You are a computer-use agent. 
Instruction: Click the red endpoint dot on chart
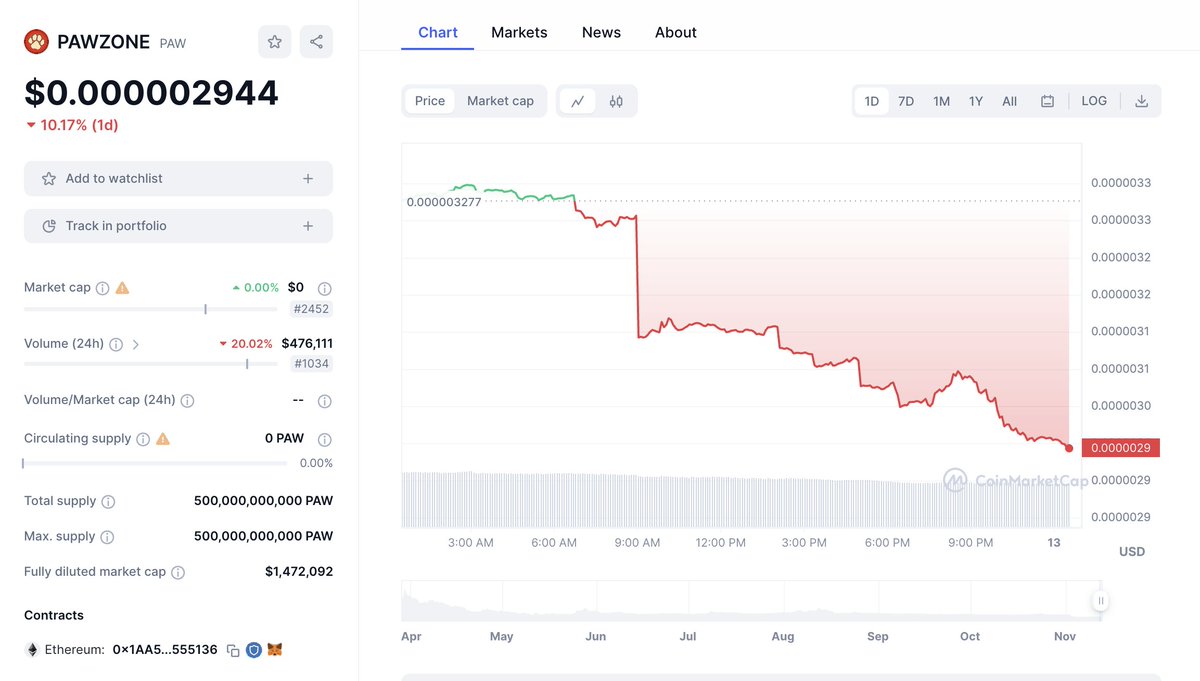(1069, 448)
